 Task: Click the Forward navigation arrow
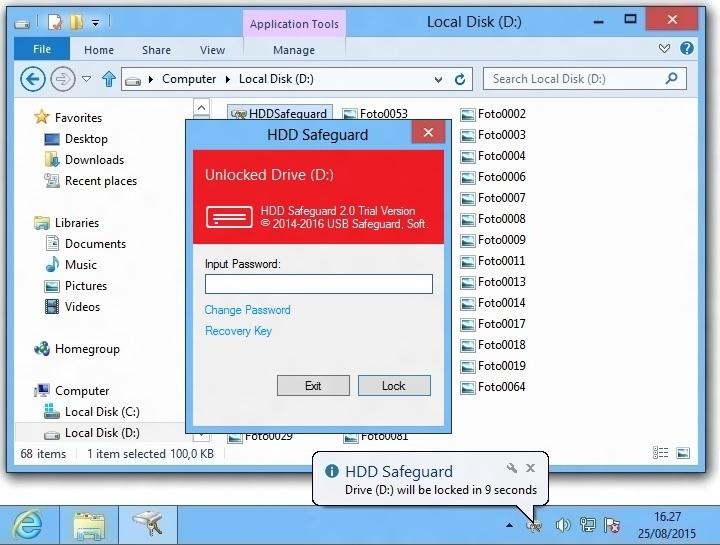[x=62, y=79]
